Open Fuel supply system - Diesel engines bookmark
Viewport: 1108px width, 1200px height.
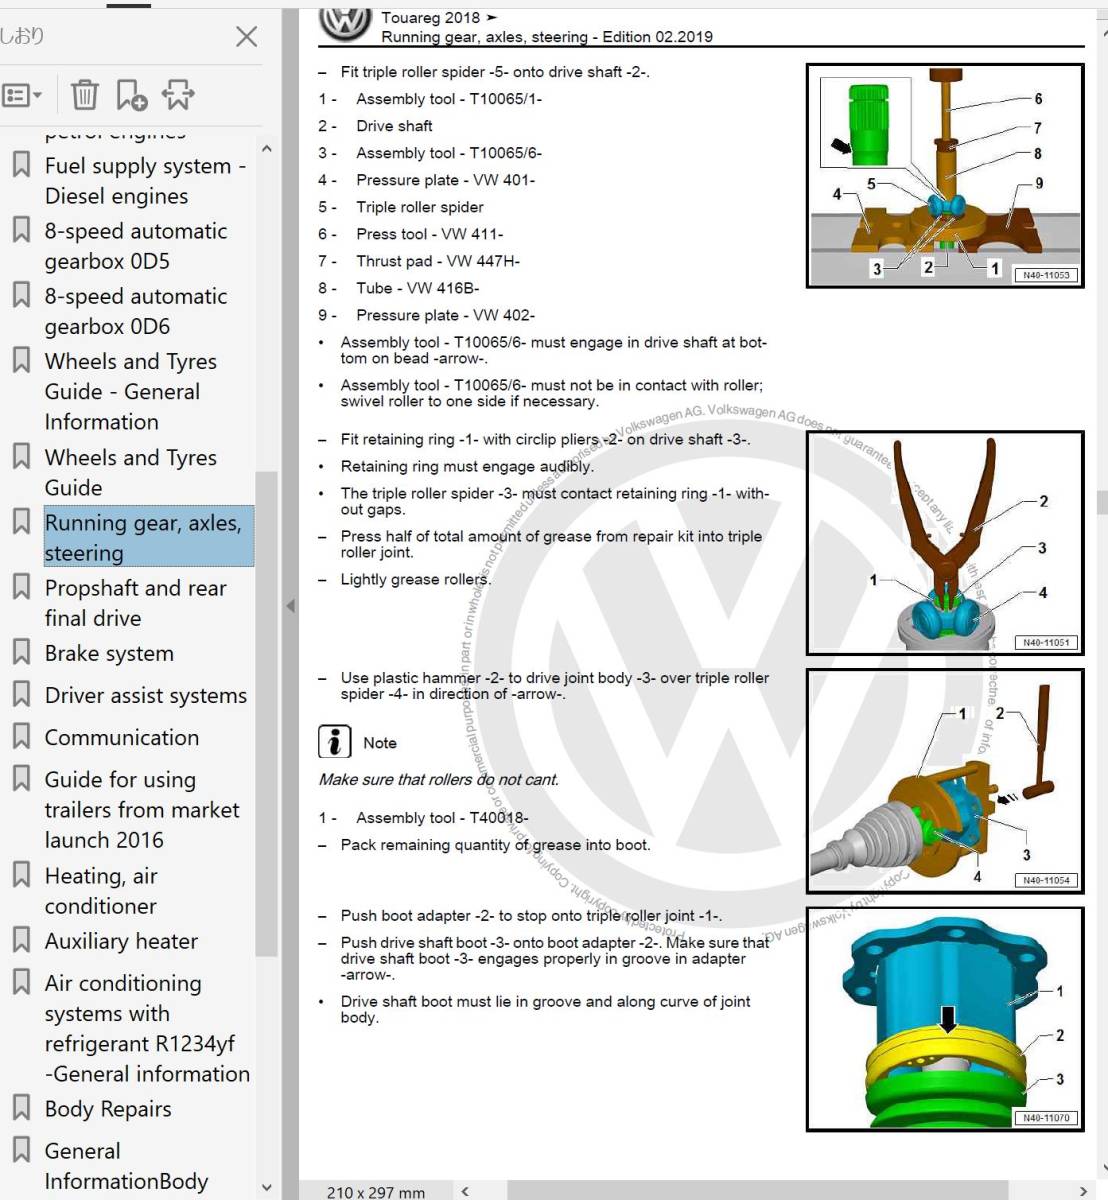tap(145, 181)
